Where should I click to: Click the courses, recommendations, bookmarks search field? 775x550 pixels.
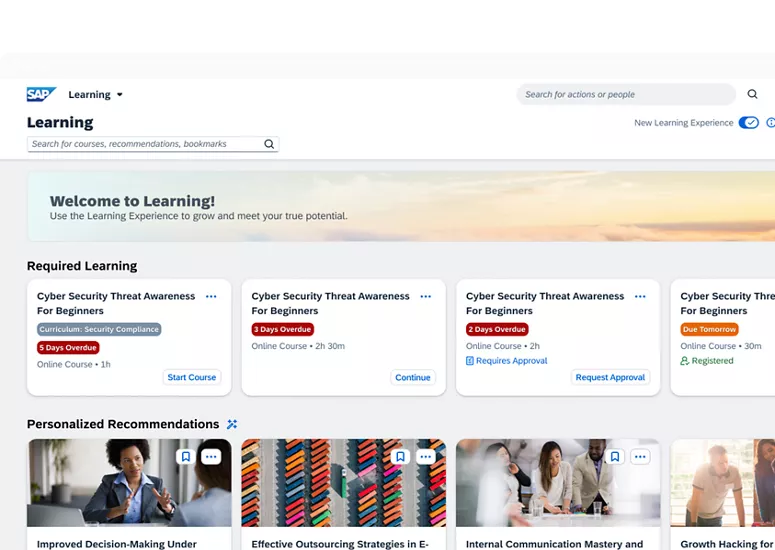pyautogui.click(x=145, y=144)
